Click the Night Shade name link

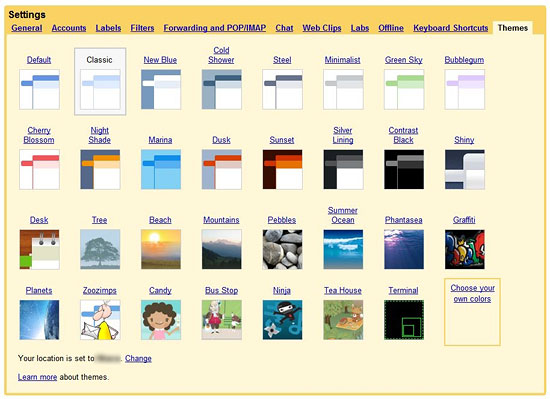pyautogui.click(x=100, y=135)
